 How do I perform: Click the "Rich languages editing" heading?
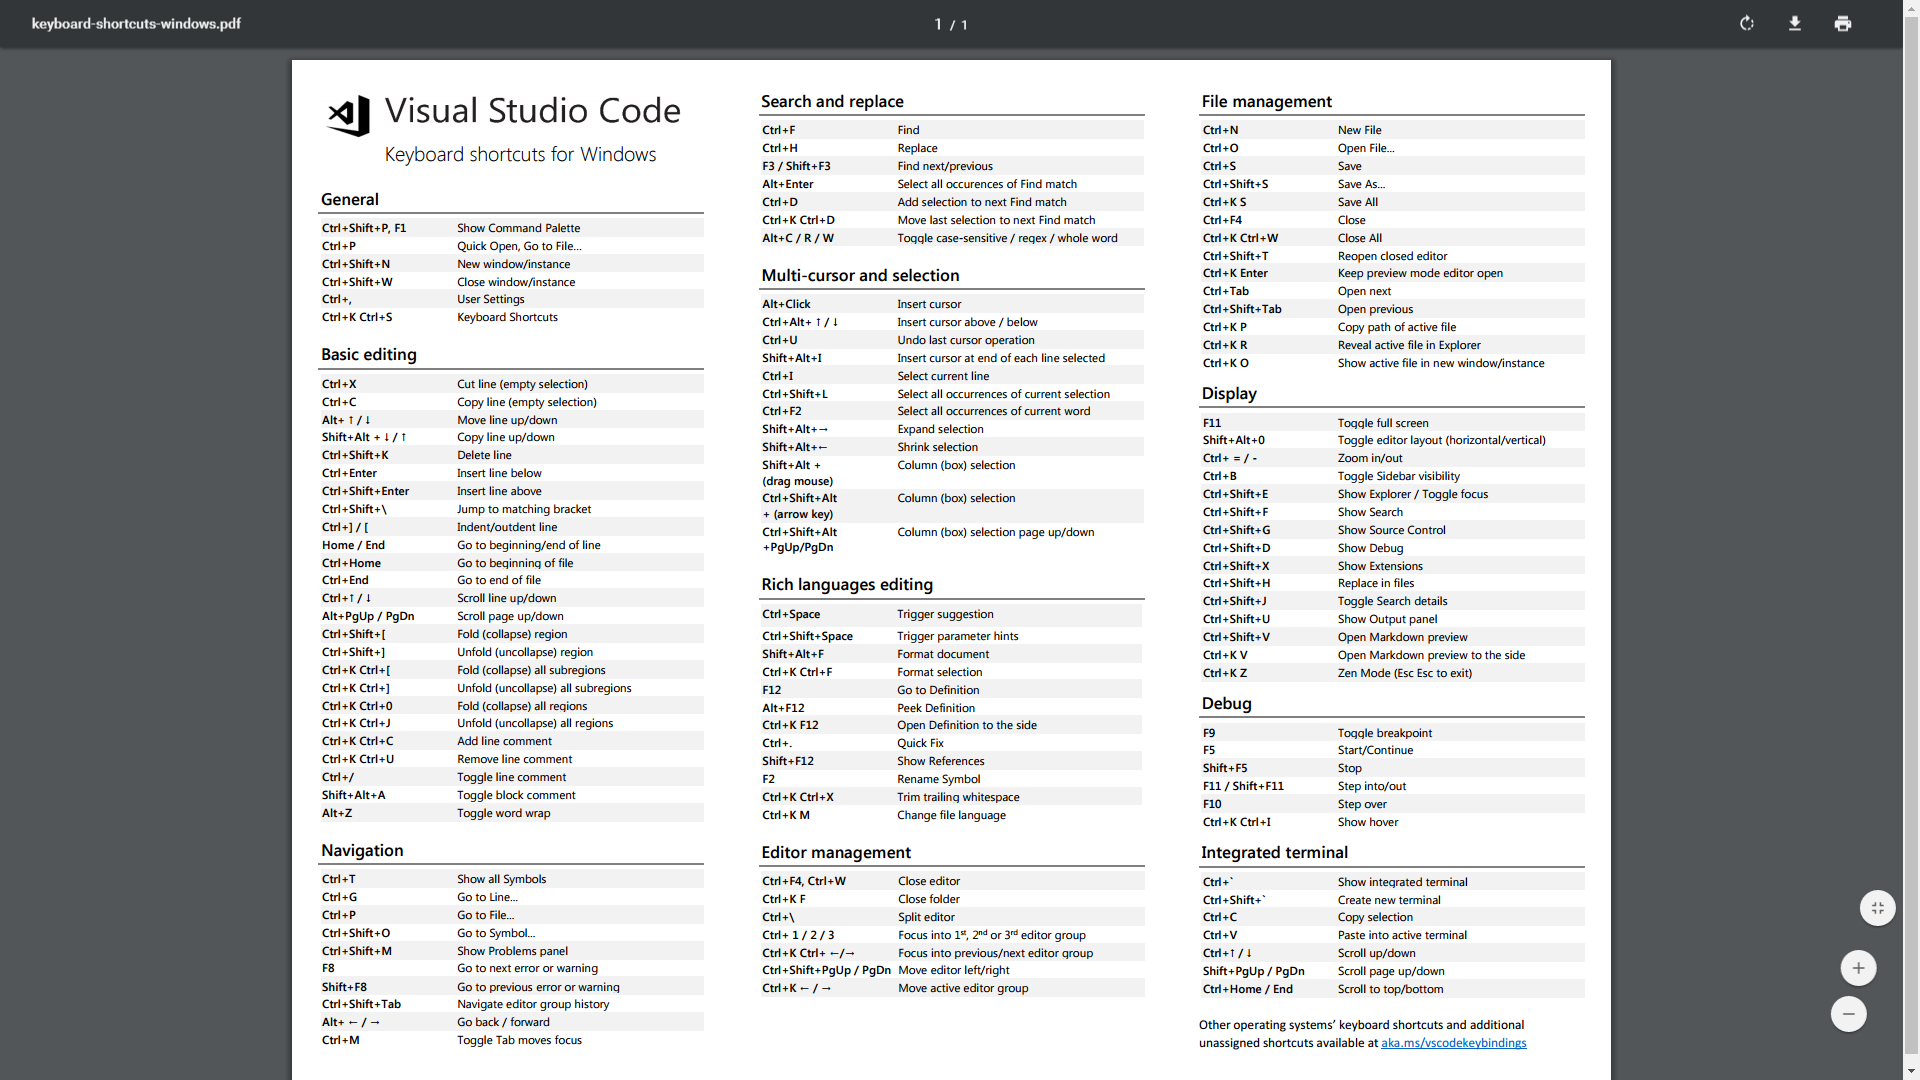click(846, 584)
